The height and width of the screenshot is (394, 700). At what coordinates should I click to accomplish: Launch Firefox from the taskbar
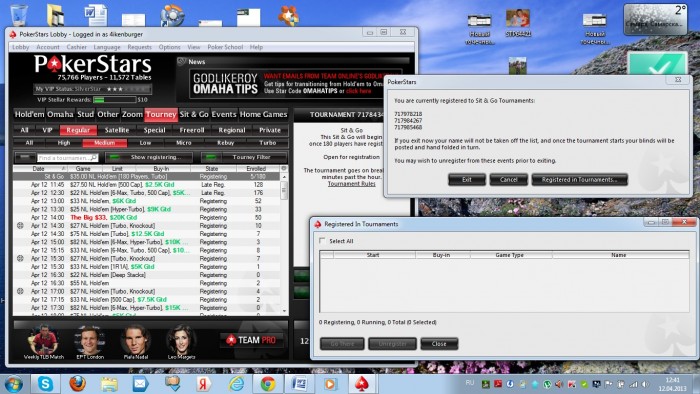pyautogui.click(x=77, y=384)
